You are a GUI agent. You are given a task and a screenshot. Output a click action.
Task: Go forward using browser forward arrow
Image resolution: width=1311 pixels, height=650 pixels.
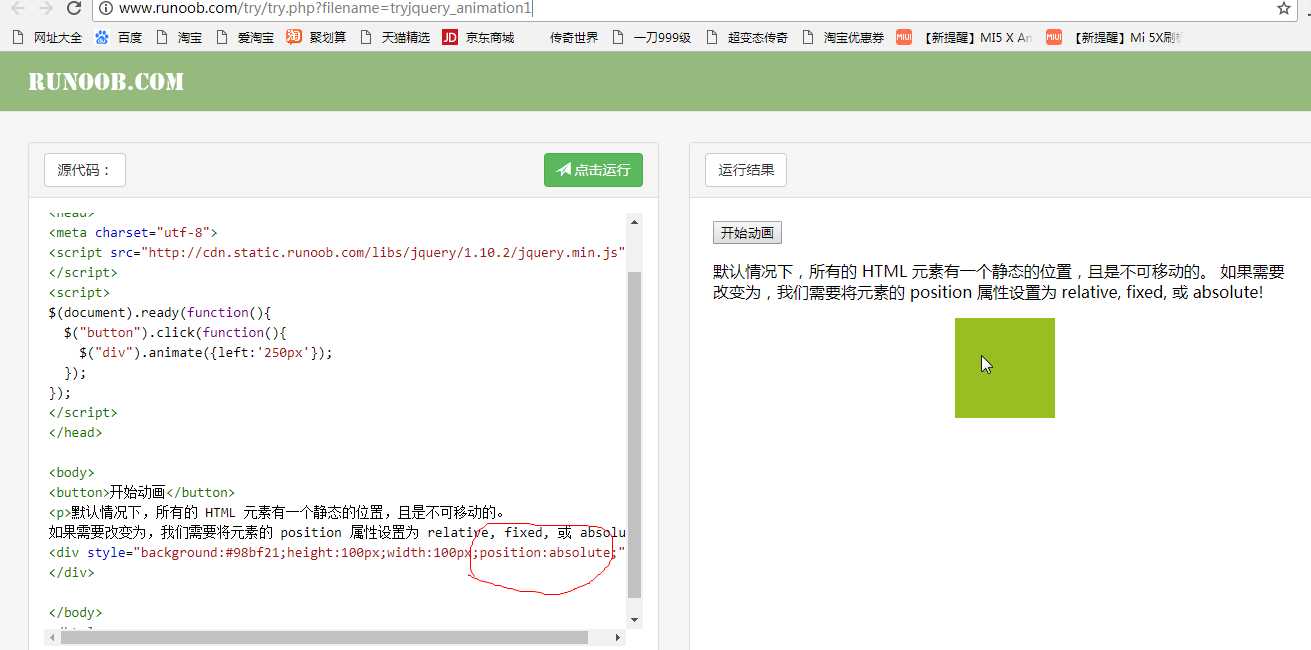point(45,8)
